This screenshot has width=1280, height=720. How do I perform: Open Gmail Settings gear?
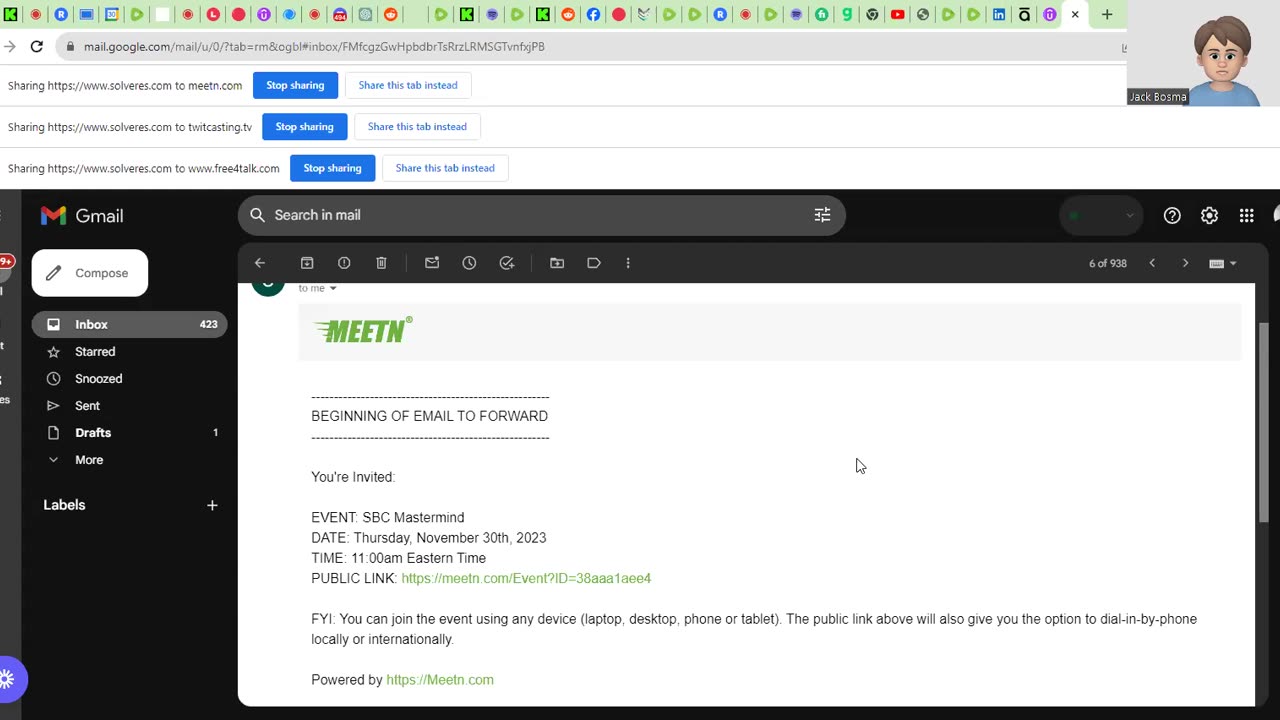(x=1209, y=215)
